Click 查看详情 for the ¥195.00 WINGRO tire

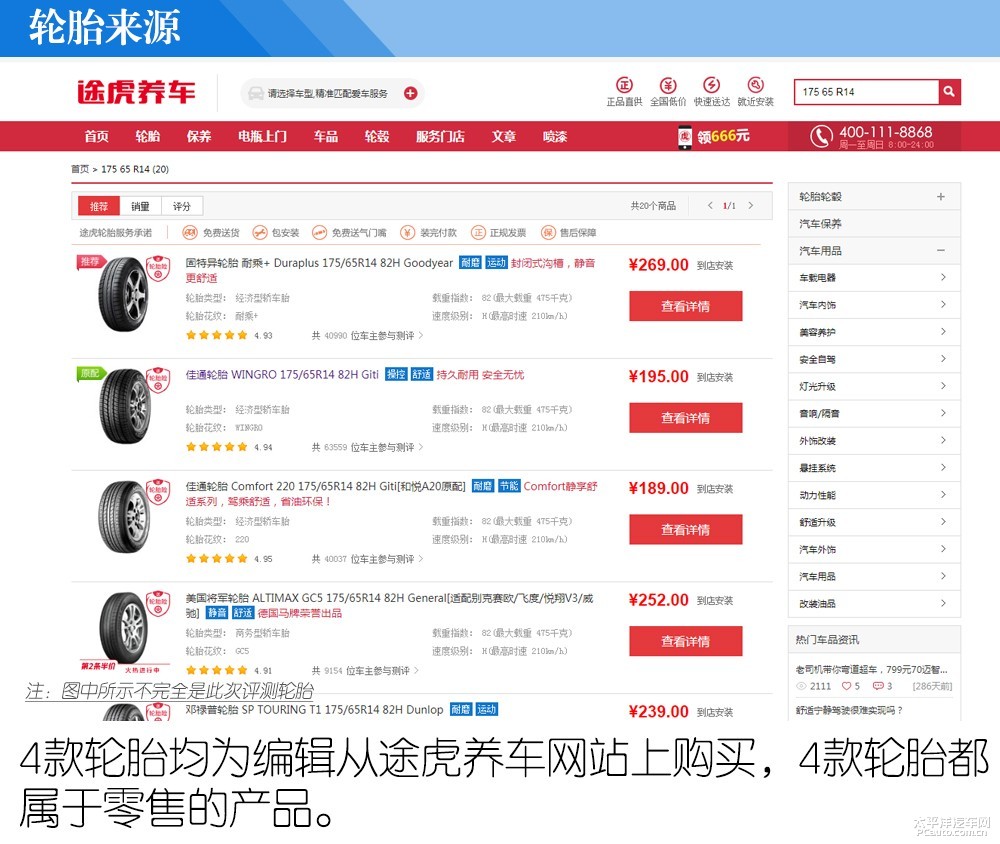[686, 418]
